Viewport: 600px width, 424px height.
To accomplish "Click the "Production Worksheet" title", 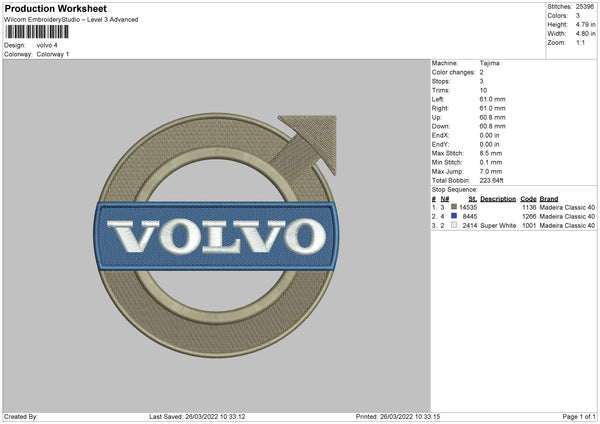I will (56, 8).
